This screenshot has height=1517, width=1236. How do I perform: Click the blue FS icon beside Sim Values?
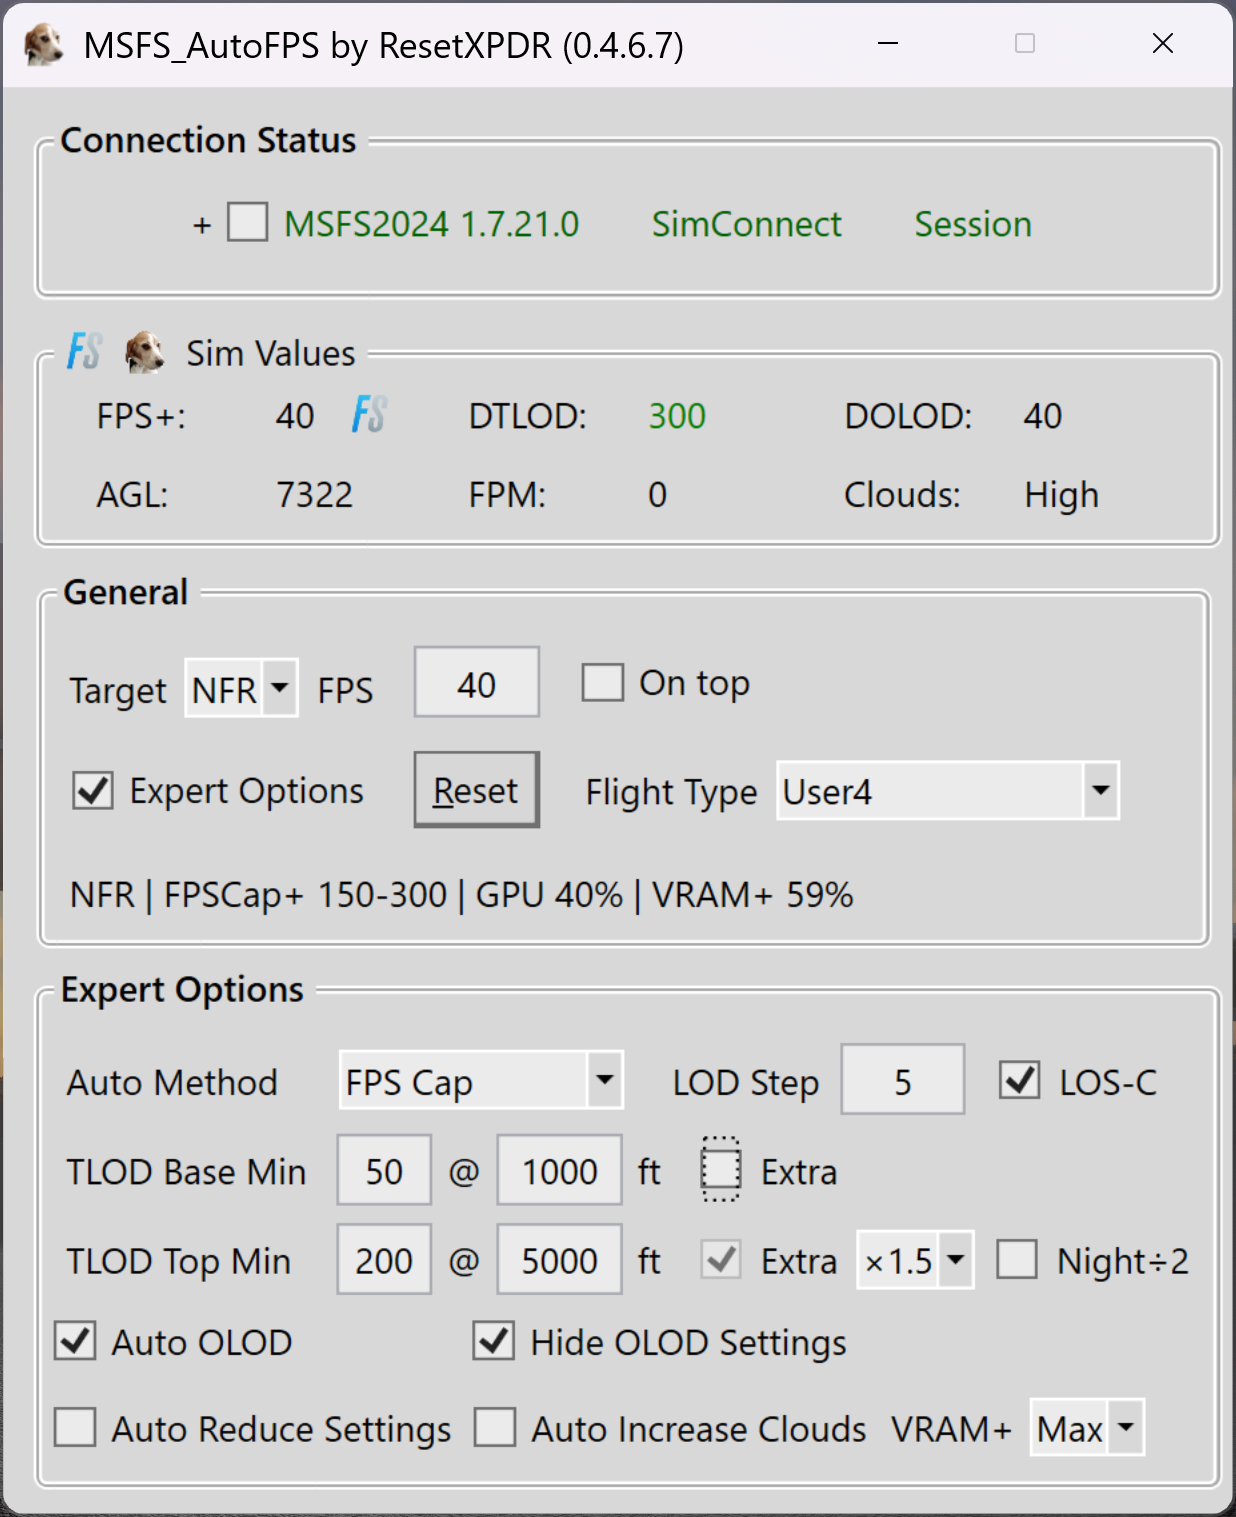[x=84, y=351]
